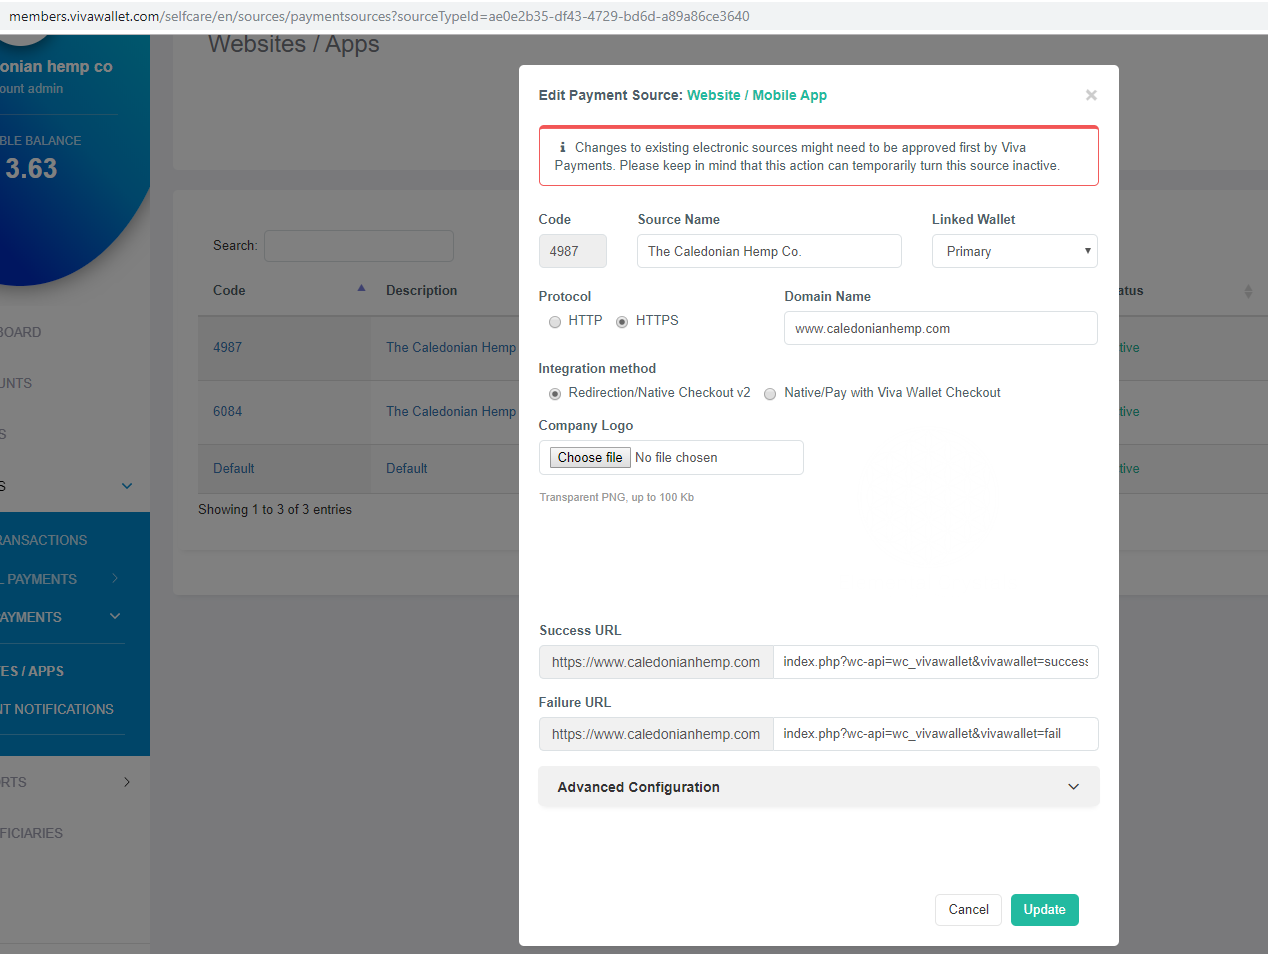Open TRANSACTIONS in the sidebar
The image size is (1268, 954).
pyautogui.click(x=45, y=540)
